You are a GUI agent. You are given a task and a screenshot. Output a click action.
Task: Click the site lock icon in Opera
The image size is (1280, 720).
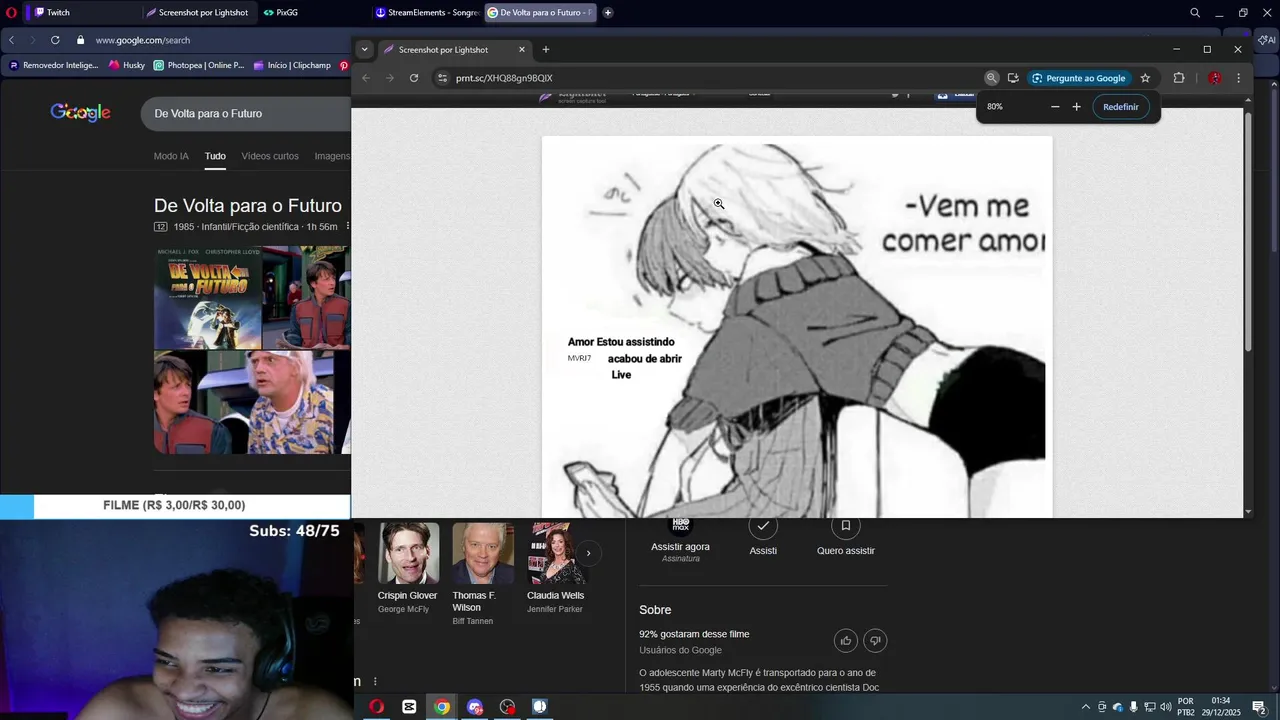coord(81,40)
